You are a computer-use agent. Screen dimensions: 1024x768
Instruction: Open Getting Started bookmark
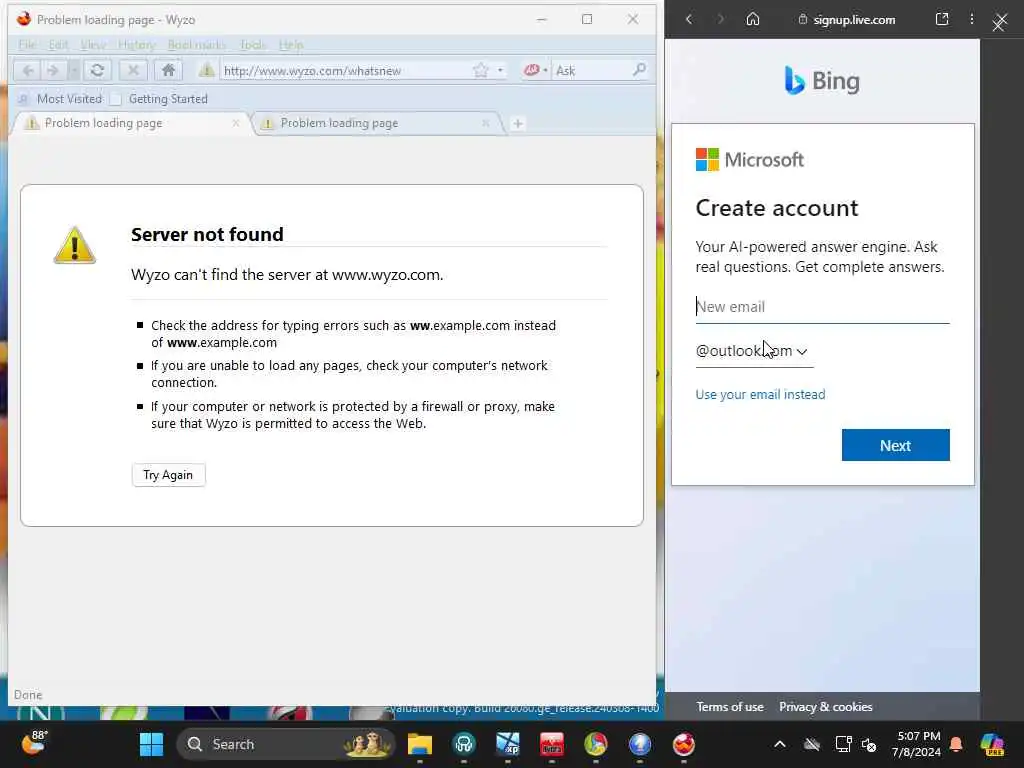[159, 99]
